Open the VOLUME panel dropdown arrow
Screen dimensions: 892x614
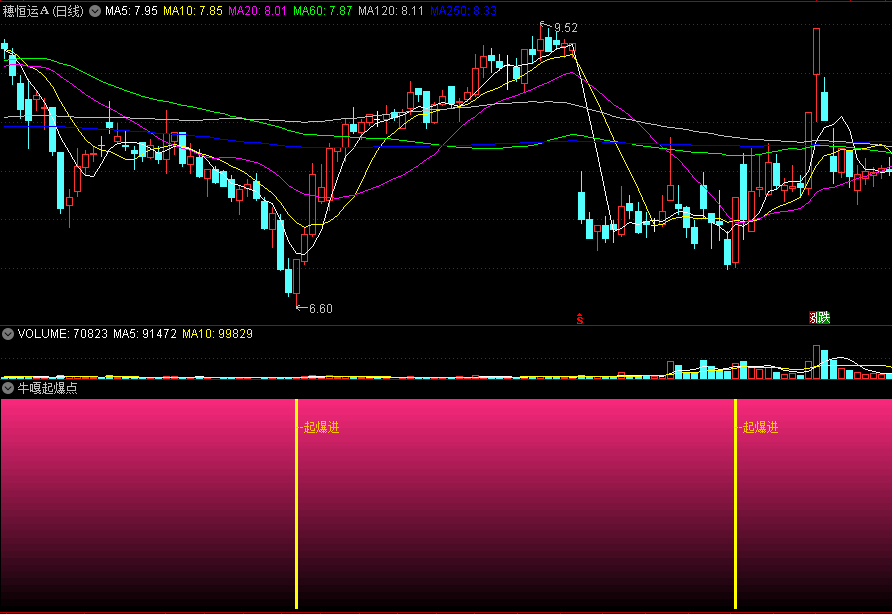(8, 334)
